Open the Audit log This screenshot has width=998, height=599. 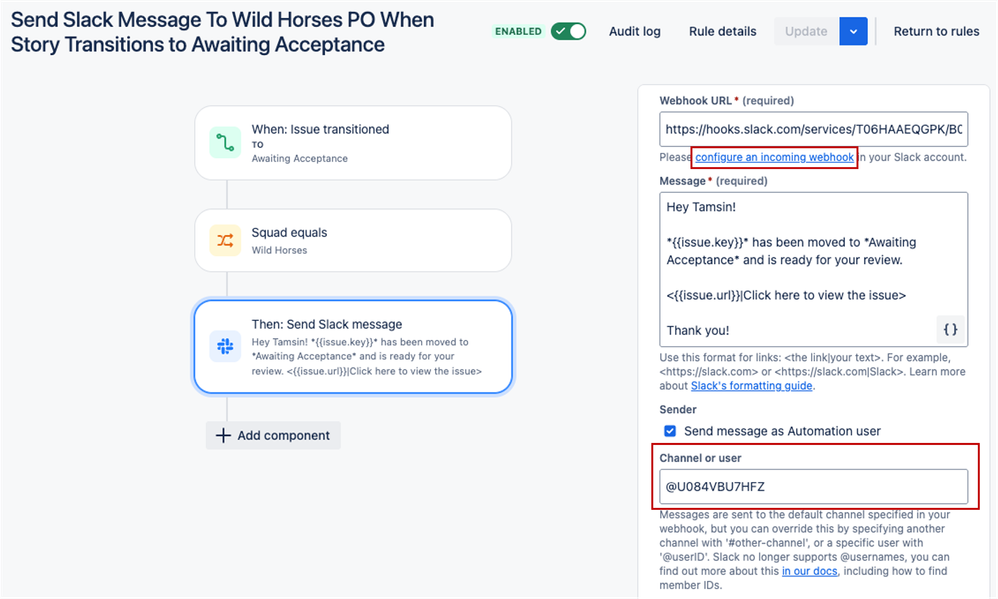(635, 31)
